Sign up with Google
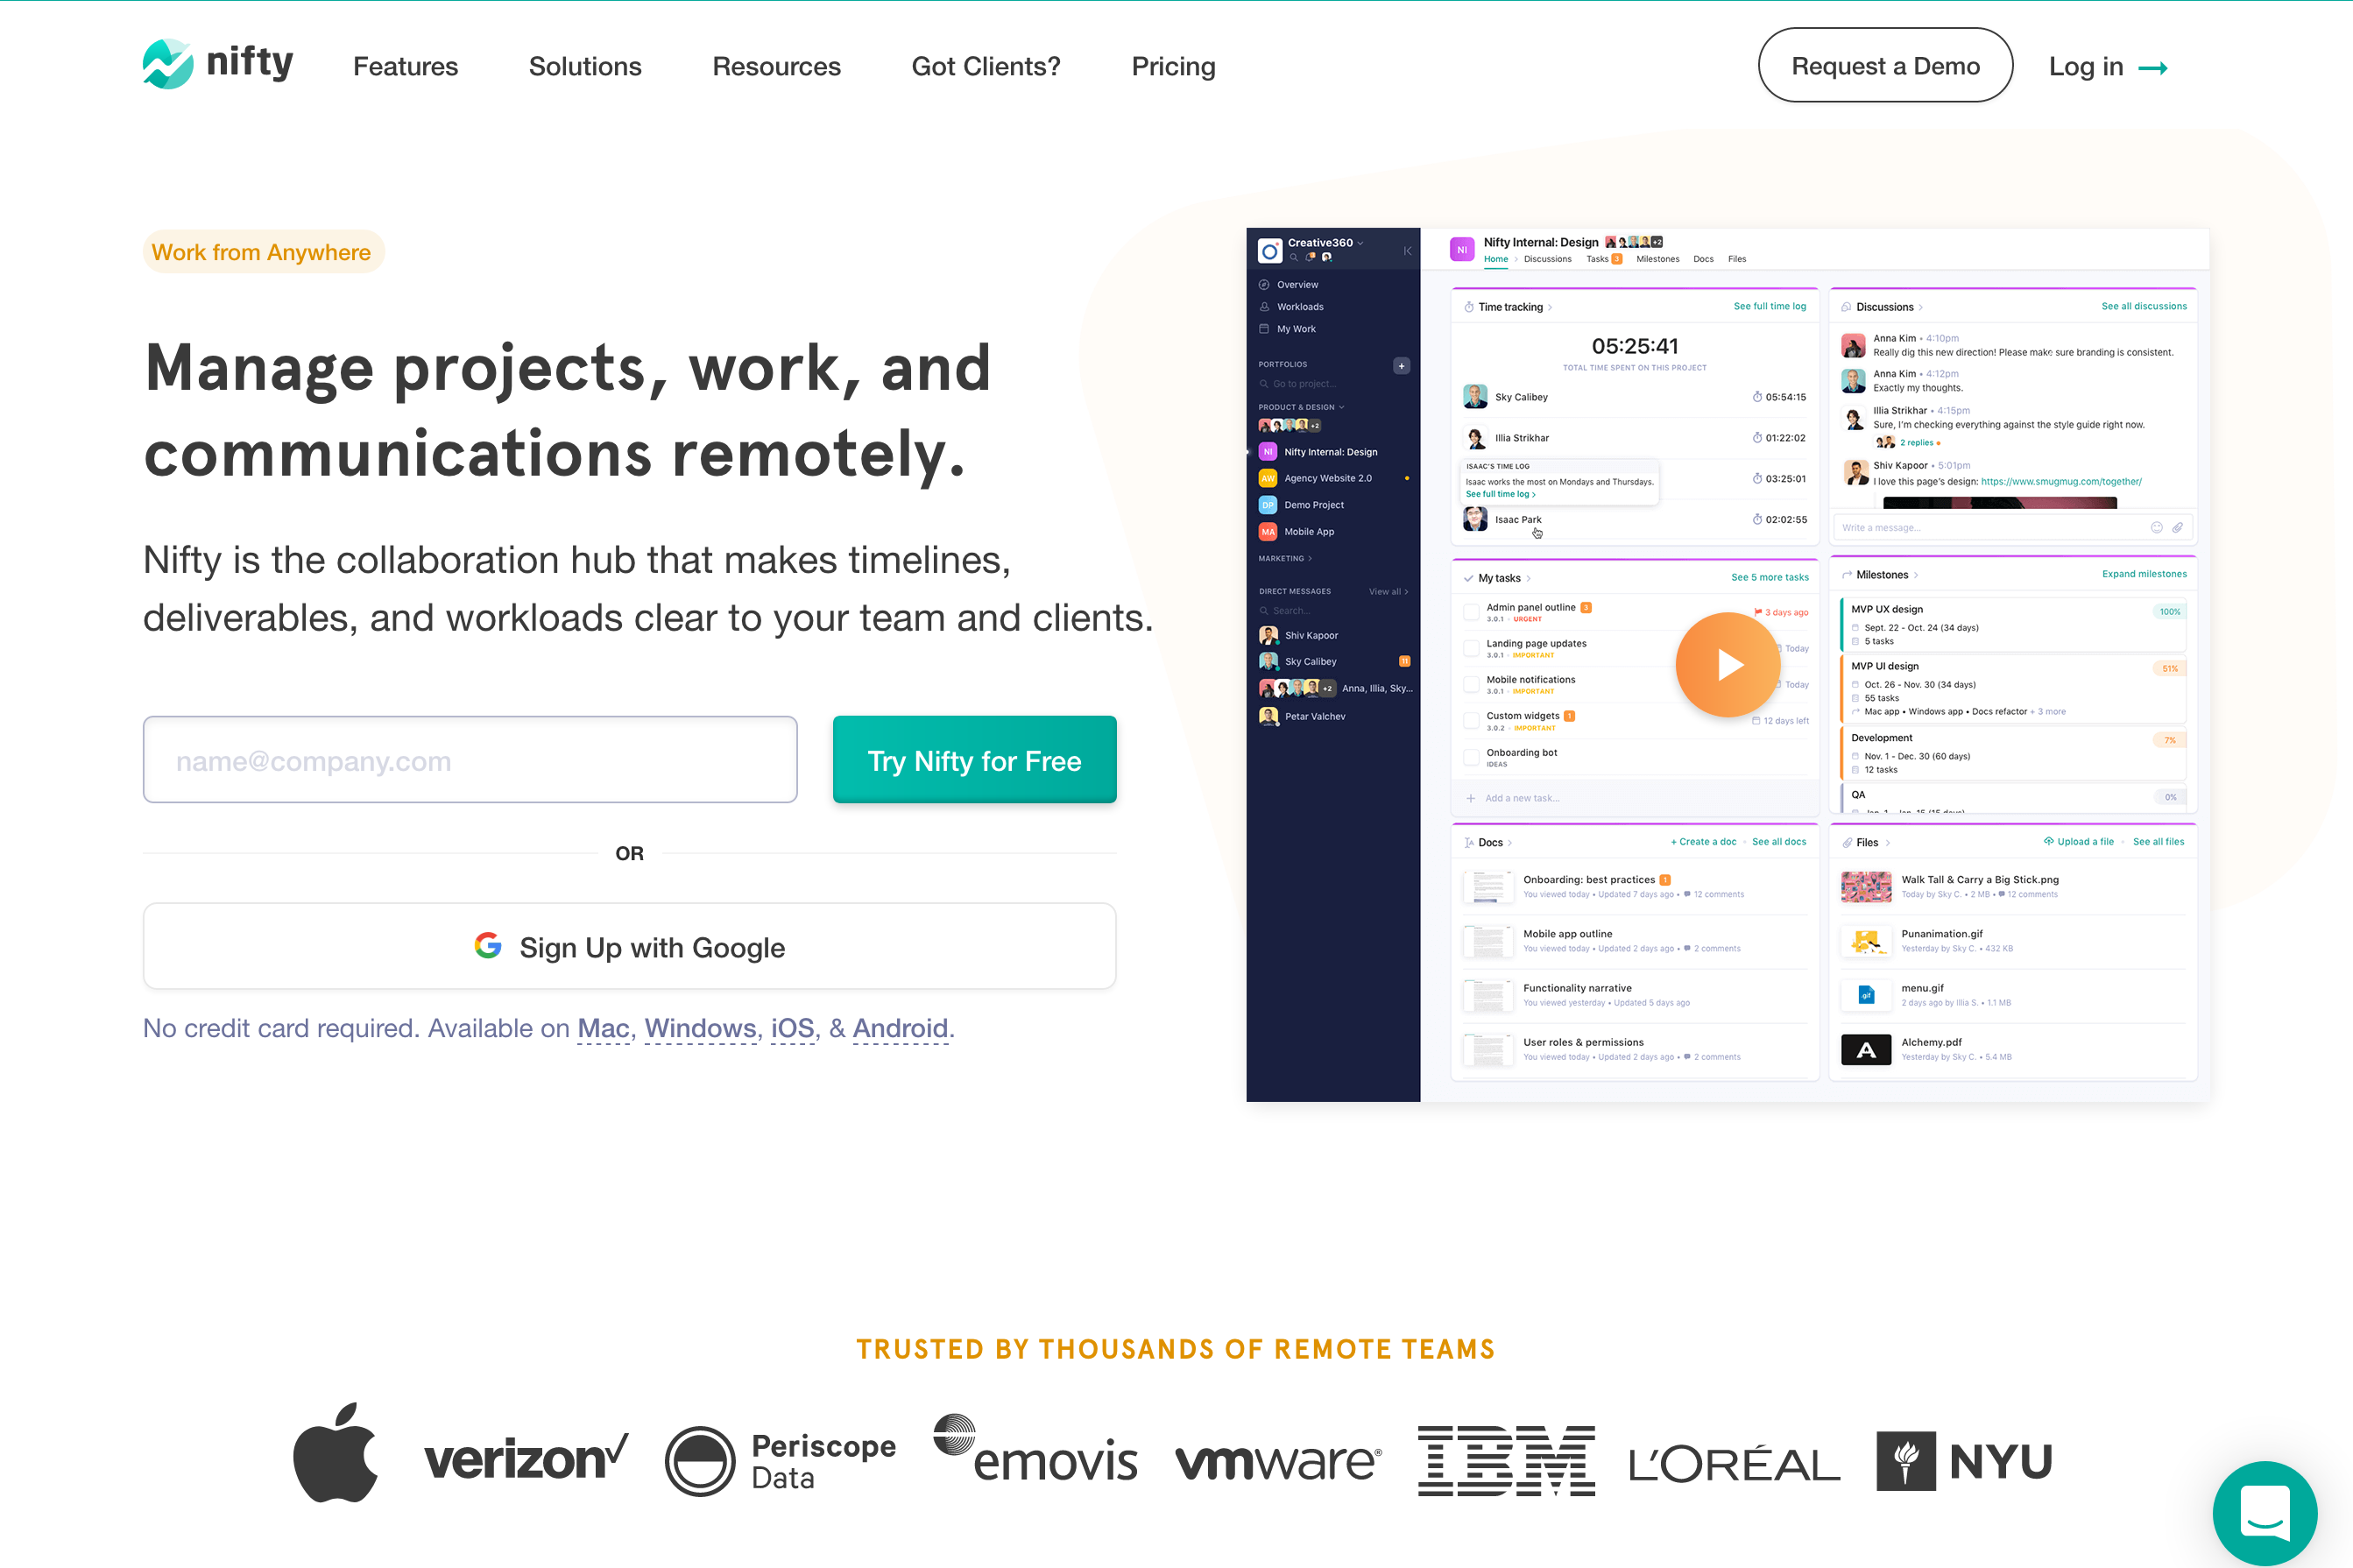The image size is (2353, 1568). click(630, 946)
